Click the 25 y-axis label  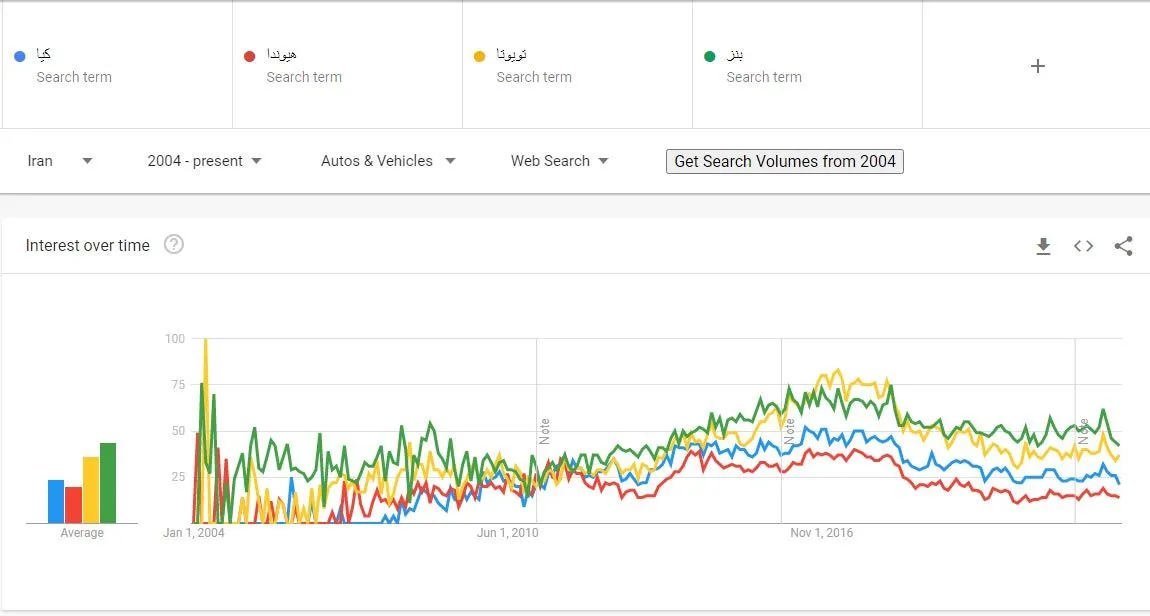coord(178,477)
